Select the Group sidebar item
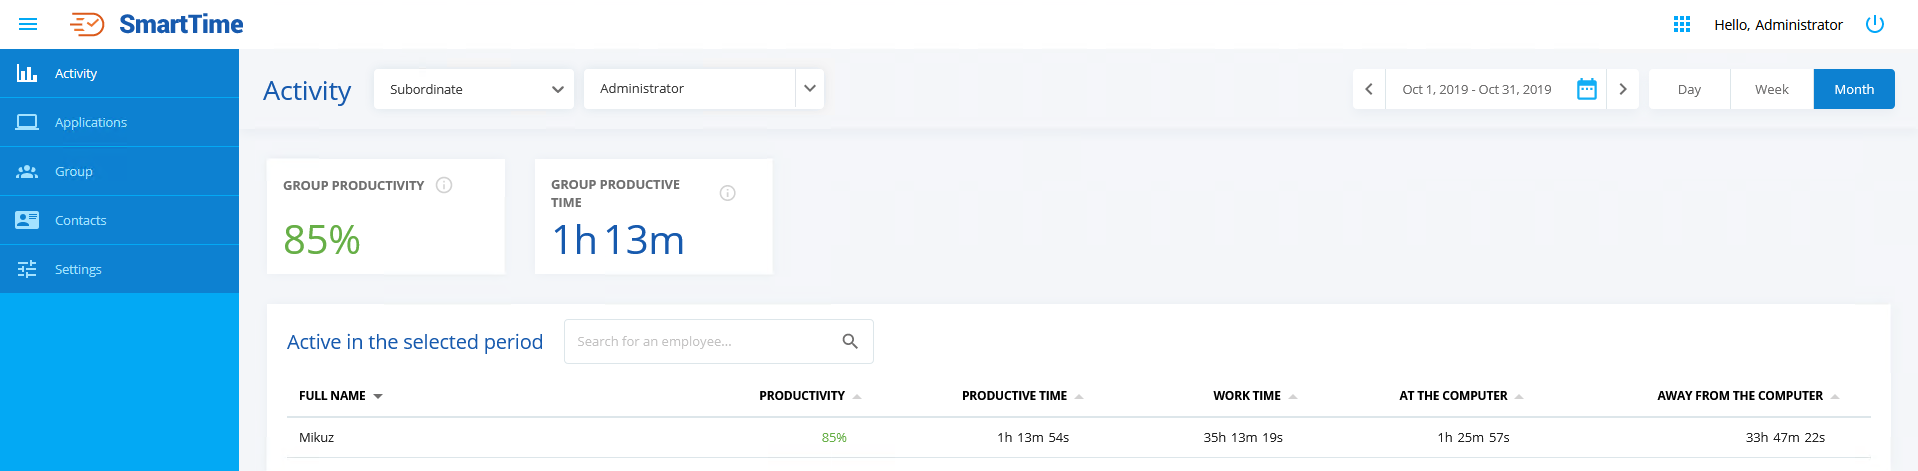Image resolution: width=1918 pixels, height=471 pixels. click(74, 171)
